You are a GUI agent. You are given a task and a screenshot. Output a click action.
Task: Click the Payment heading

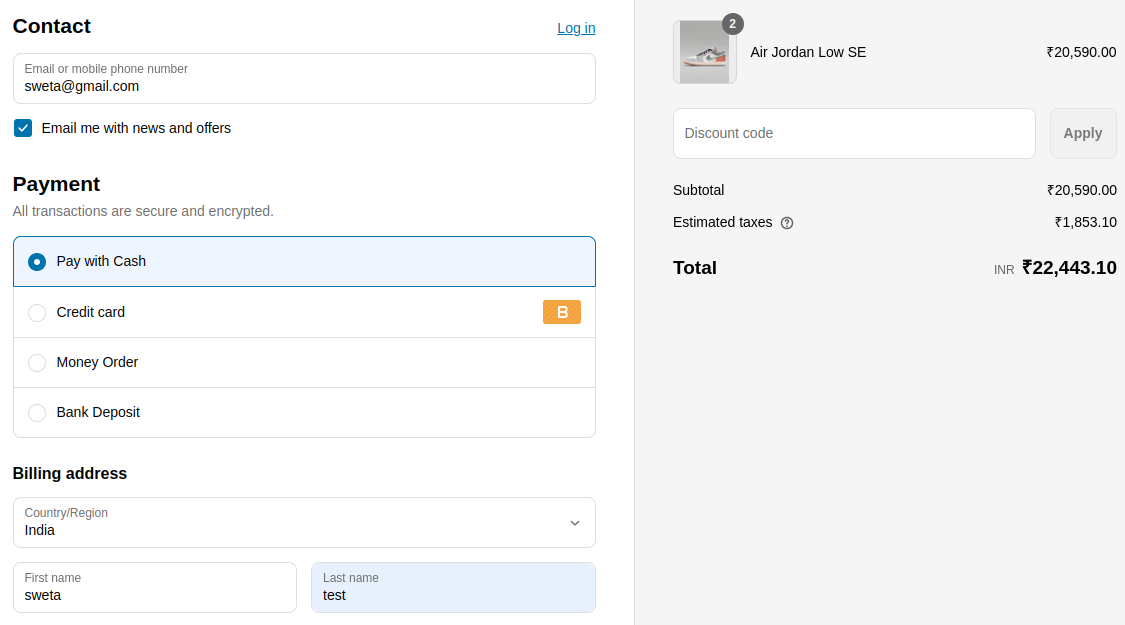(x=56, y=184)
